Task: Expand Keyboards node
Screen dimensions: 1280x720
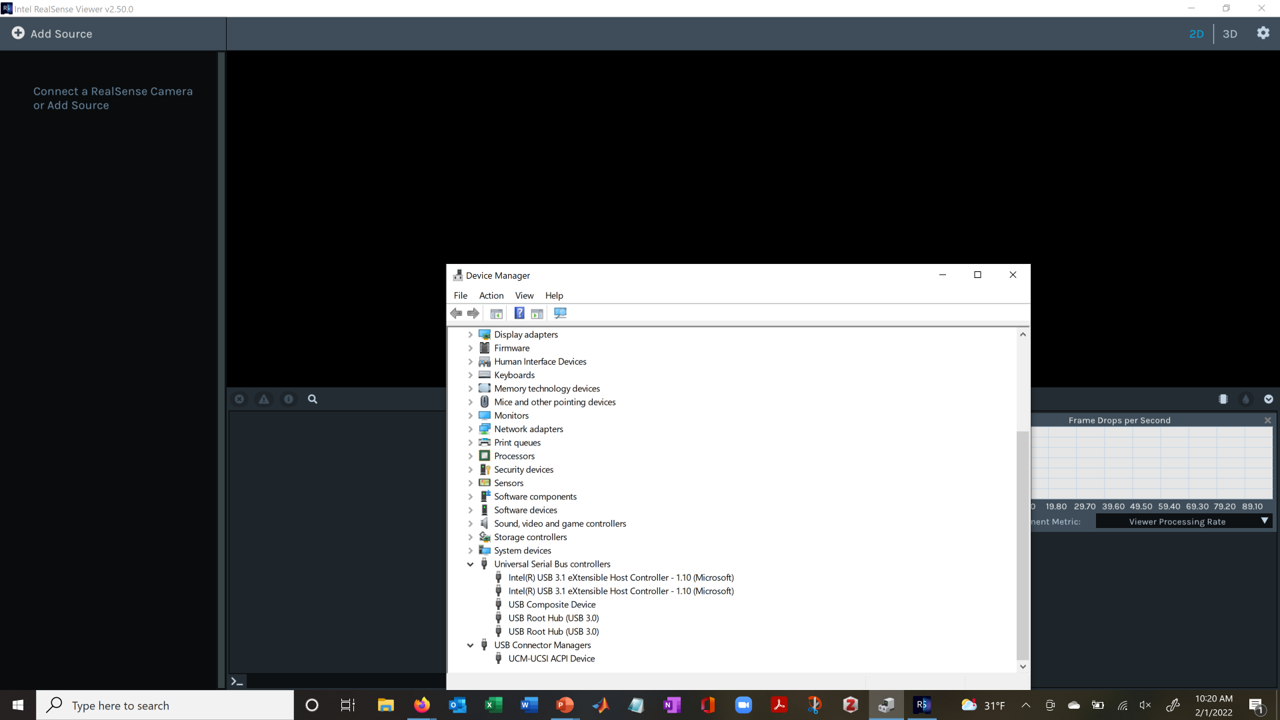Action: click(x=470, y=375)
